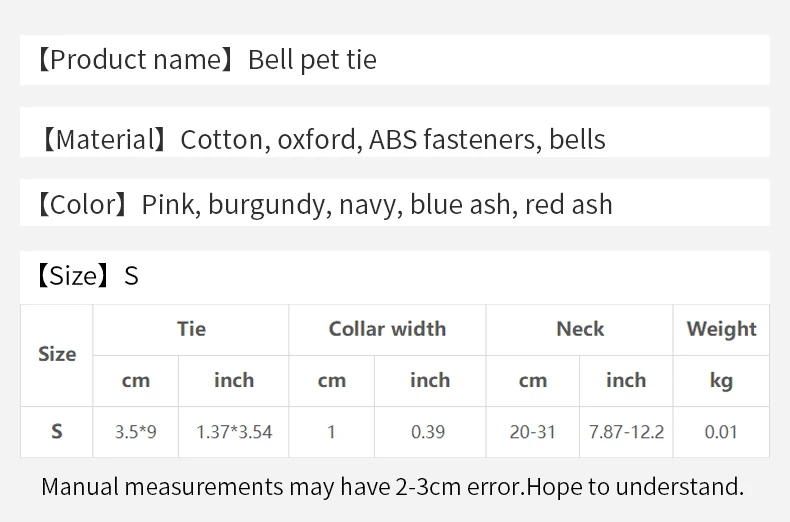Select the 0.39 collar width inch value
790x522 pixels.
point(430,432)
